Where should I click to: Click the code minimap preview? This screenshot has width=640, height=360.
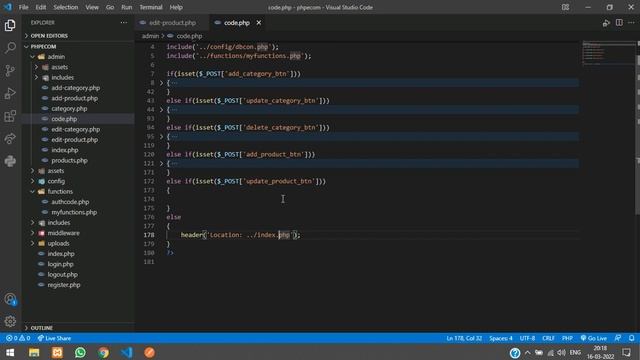click(609, 53)
